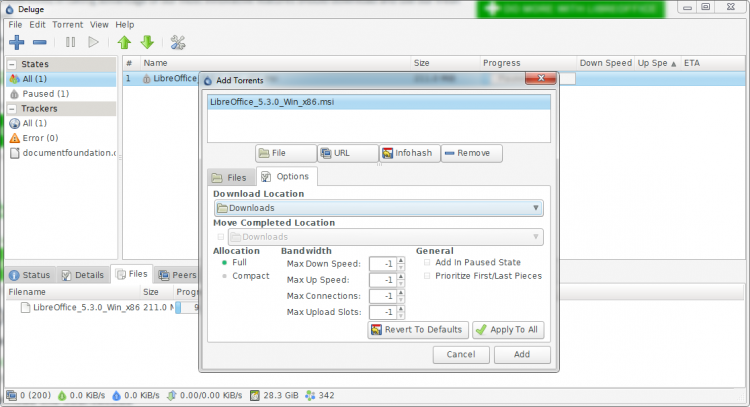
Task: Increase Max Down Speed with up stepper
Action: pyautogui.click(x=401, y=261)
